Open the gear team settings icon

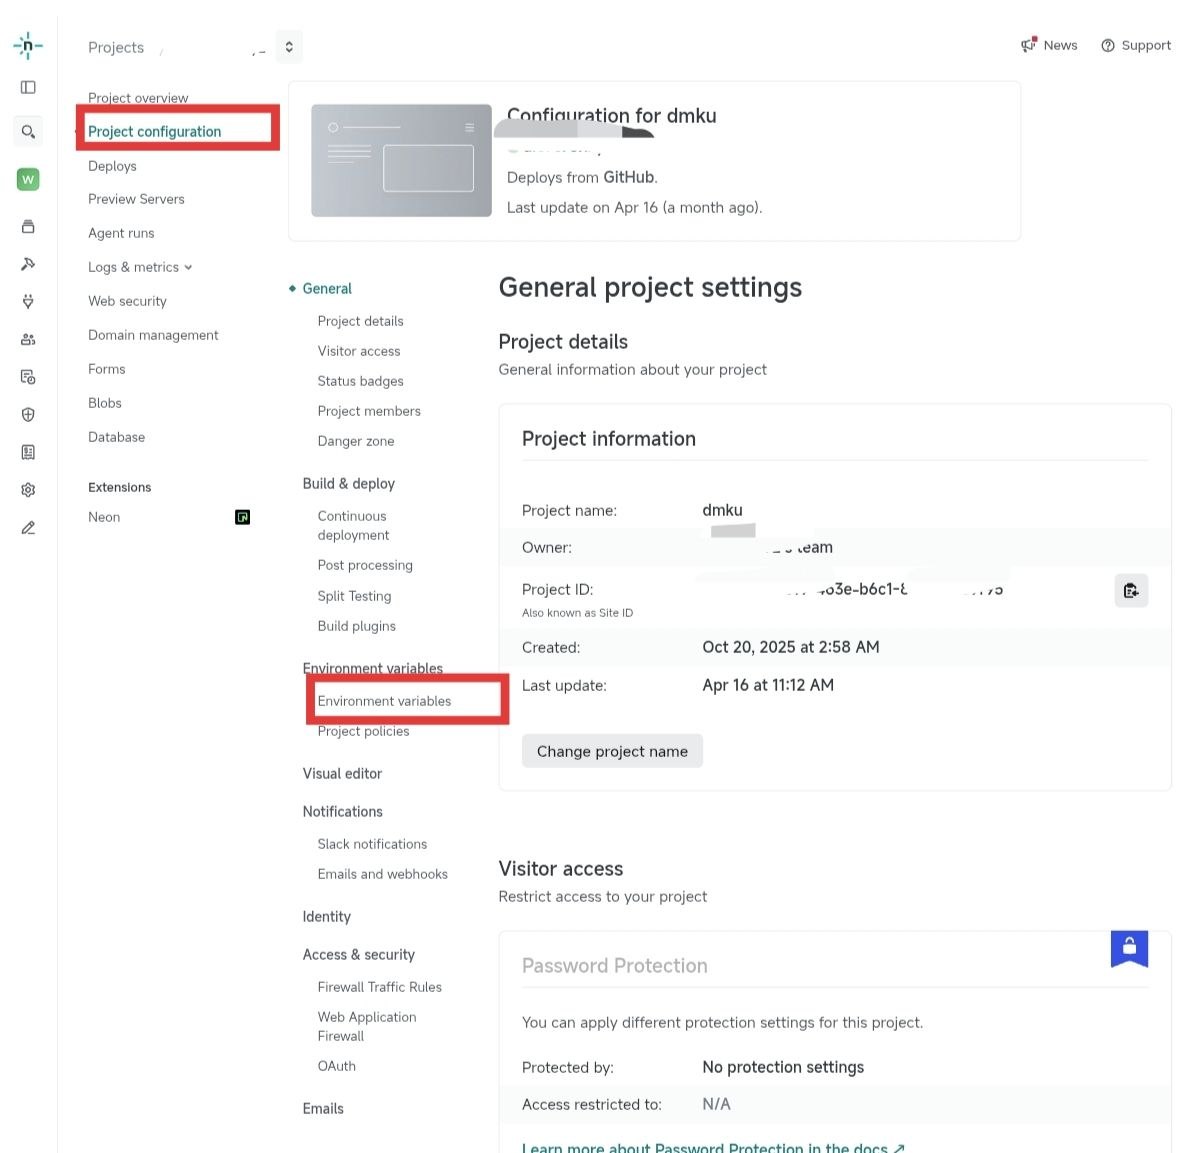(28, 489)
